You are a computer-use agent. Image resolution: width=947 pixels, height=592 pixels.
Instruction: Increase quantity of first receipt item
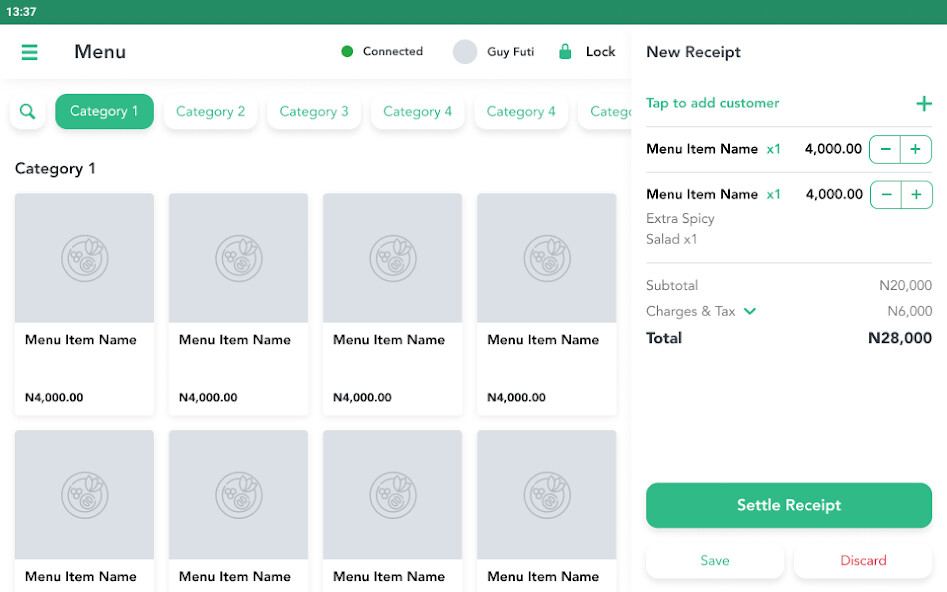click(916, 150)
